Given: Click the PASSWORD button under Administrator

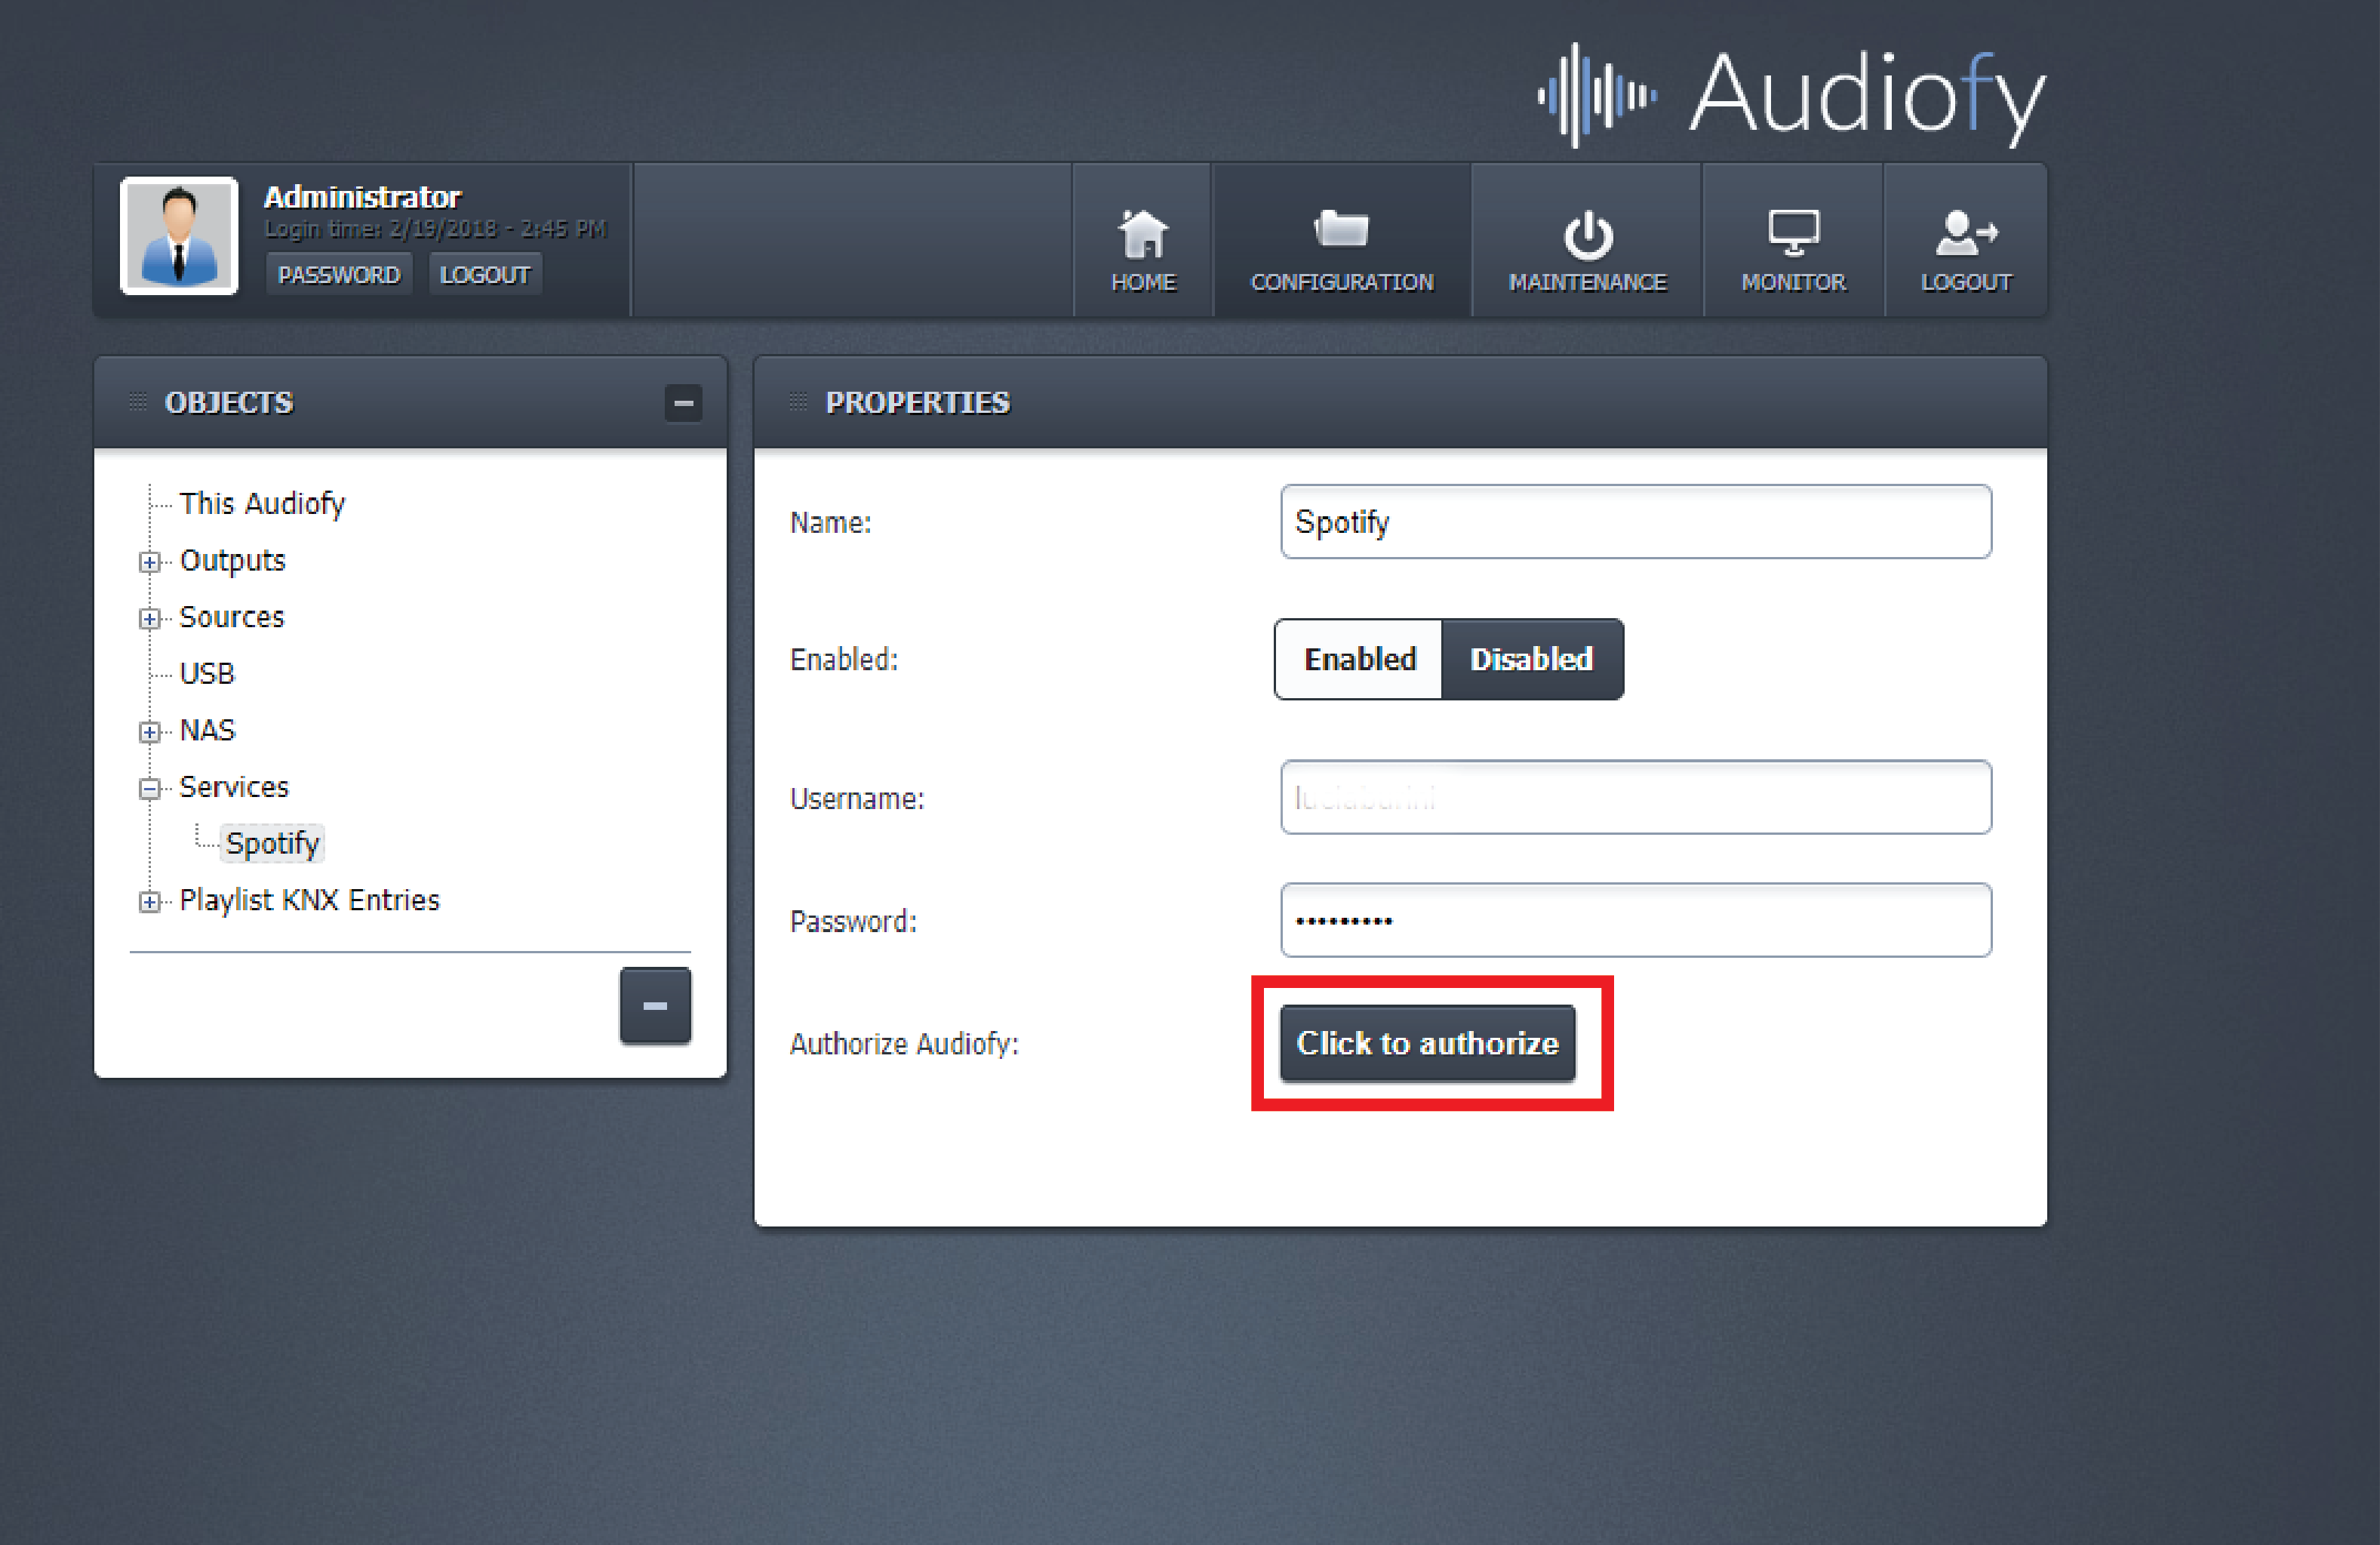Looking at the screenshot, I should (338, 275).
